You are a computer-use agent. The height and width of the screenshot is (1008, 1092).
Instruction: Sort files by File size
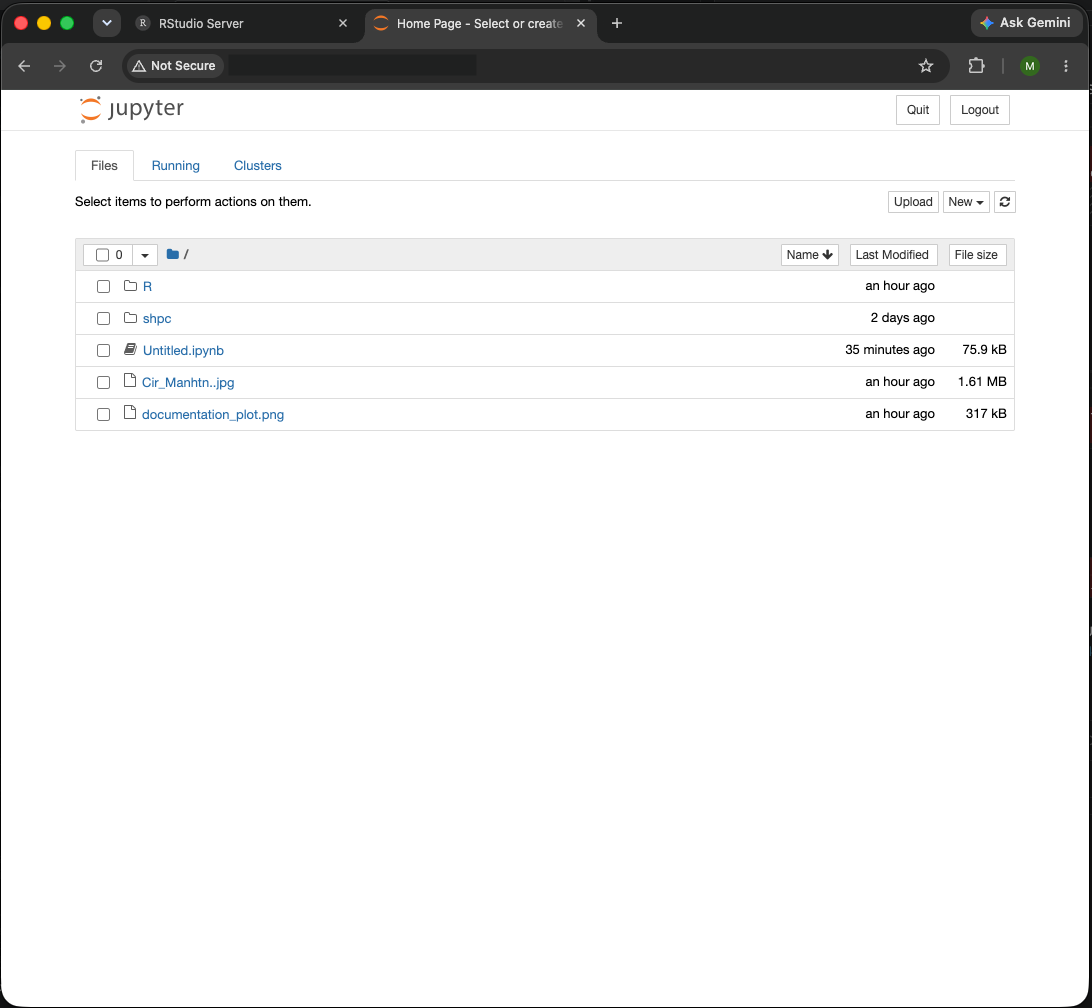pos(976,255)
